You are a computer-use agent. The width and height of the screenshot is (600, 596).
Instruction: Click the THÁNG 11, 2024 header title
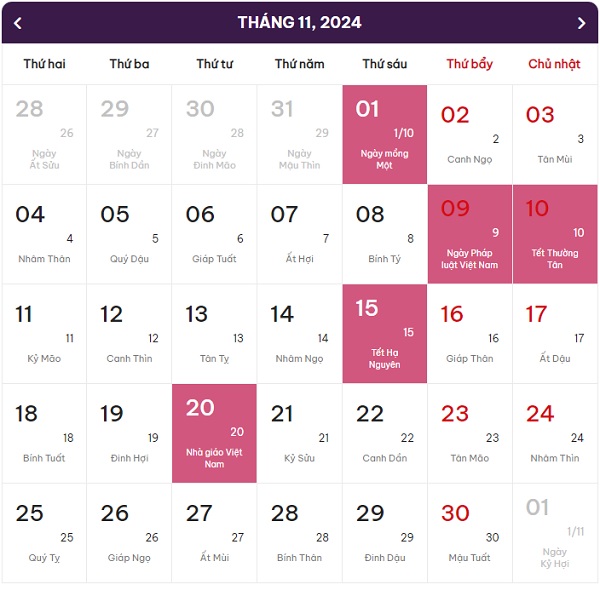point(300,22)
